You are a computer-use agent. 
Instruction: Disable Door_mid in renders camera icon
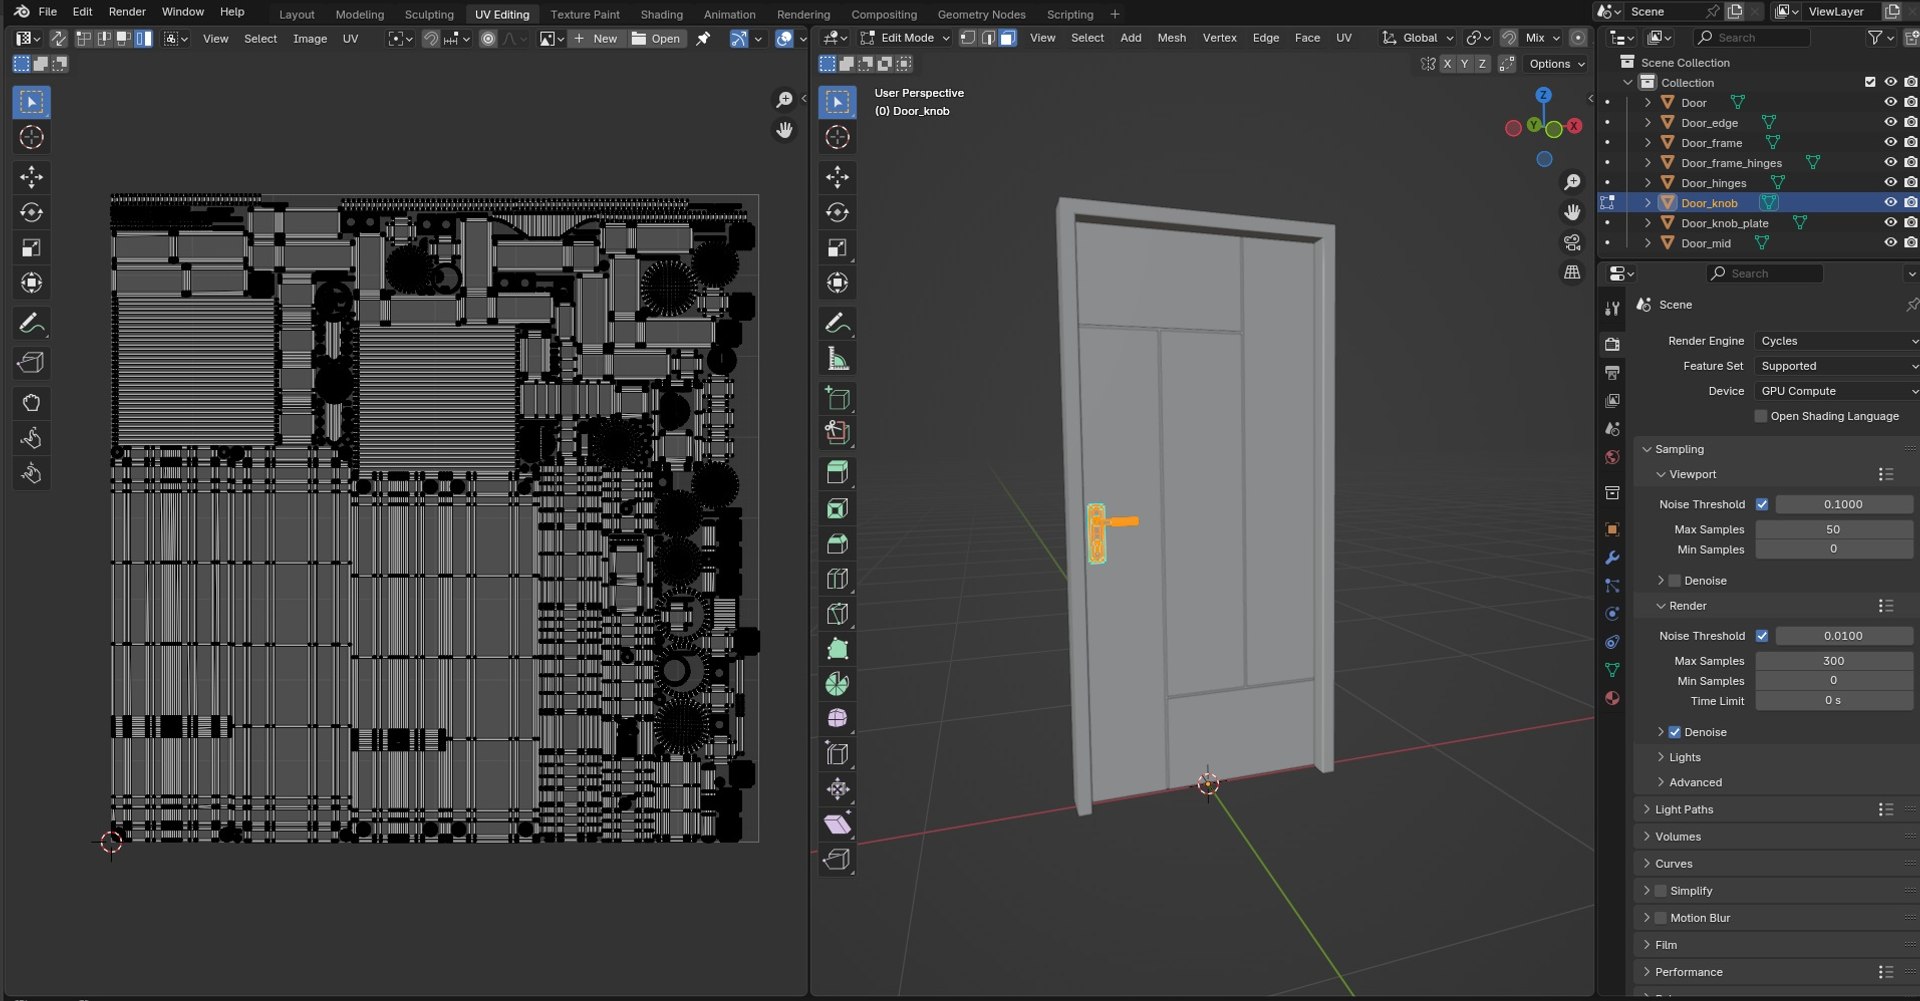click(1910, 243)
